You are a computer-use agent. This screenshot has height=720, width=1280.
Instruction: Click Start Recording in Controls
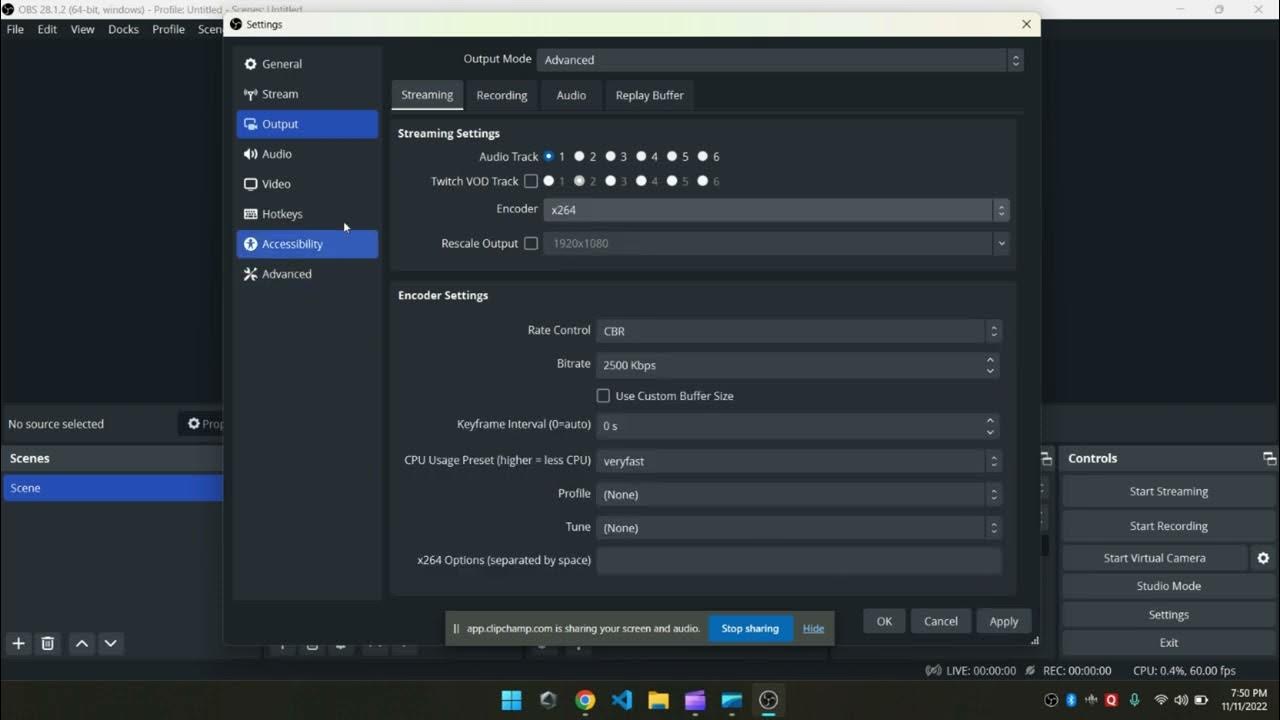(x=1169, y=526)
